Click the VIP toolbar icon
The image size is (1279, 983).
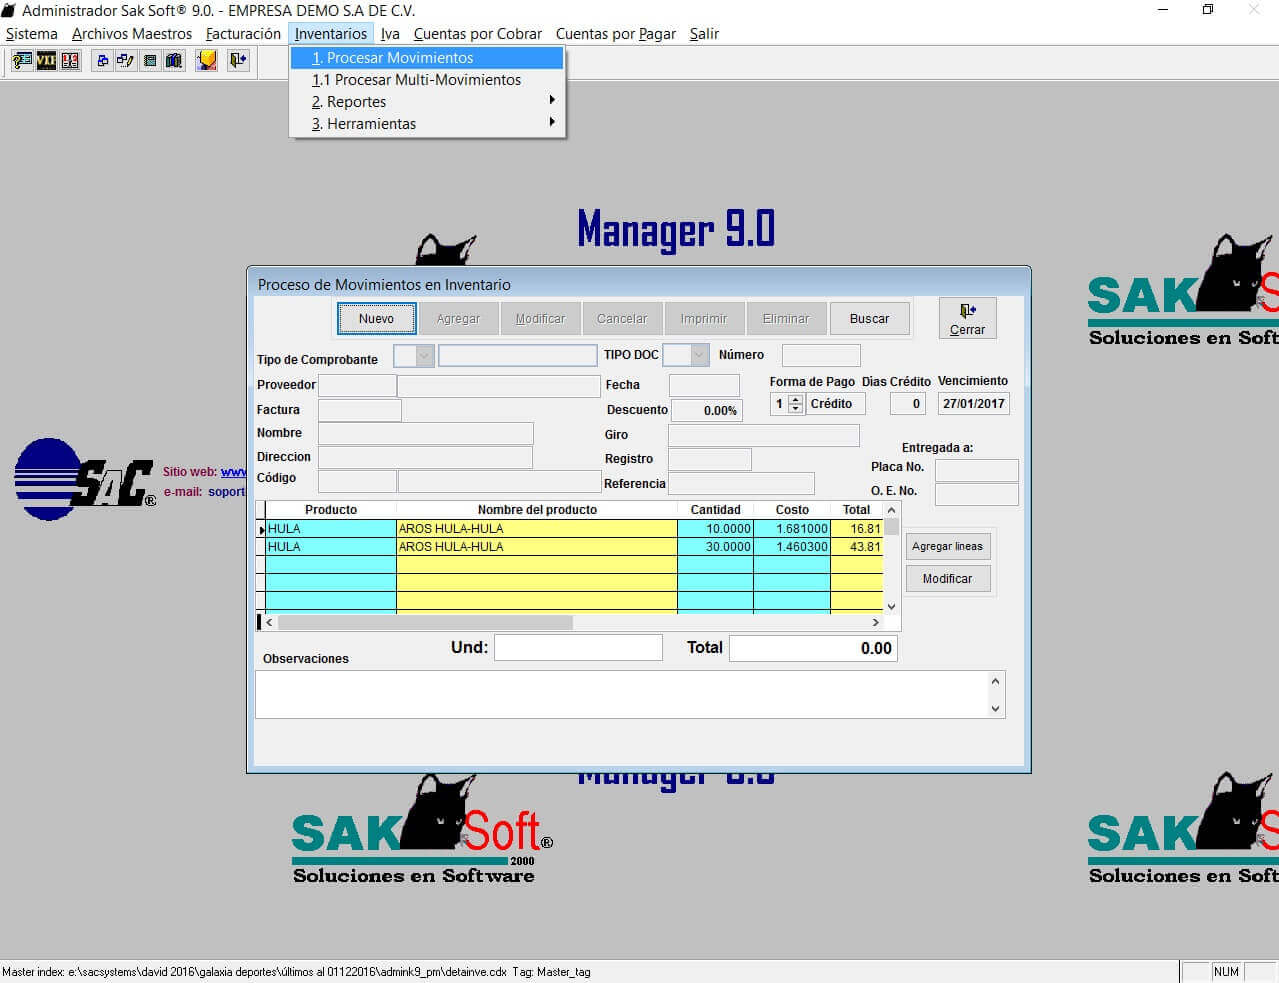tap(46, 61)
